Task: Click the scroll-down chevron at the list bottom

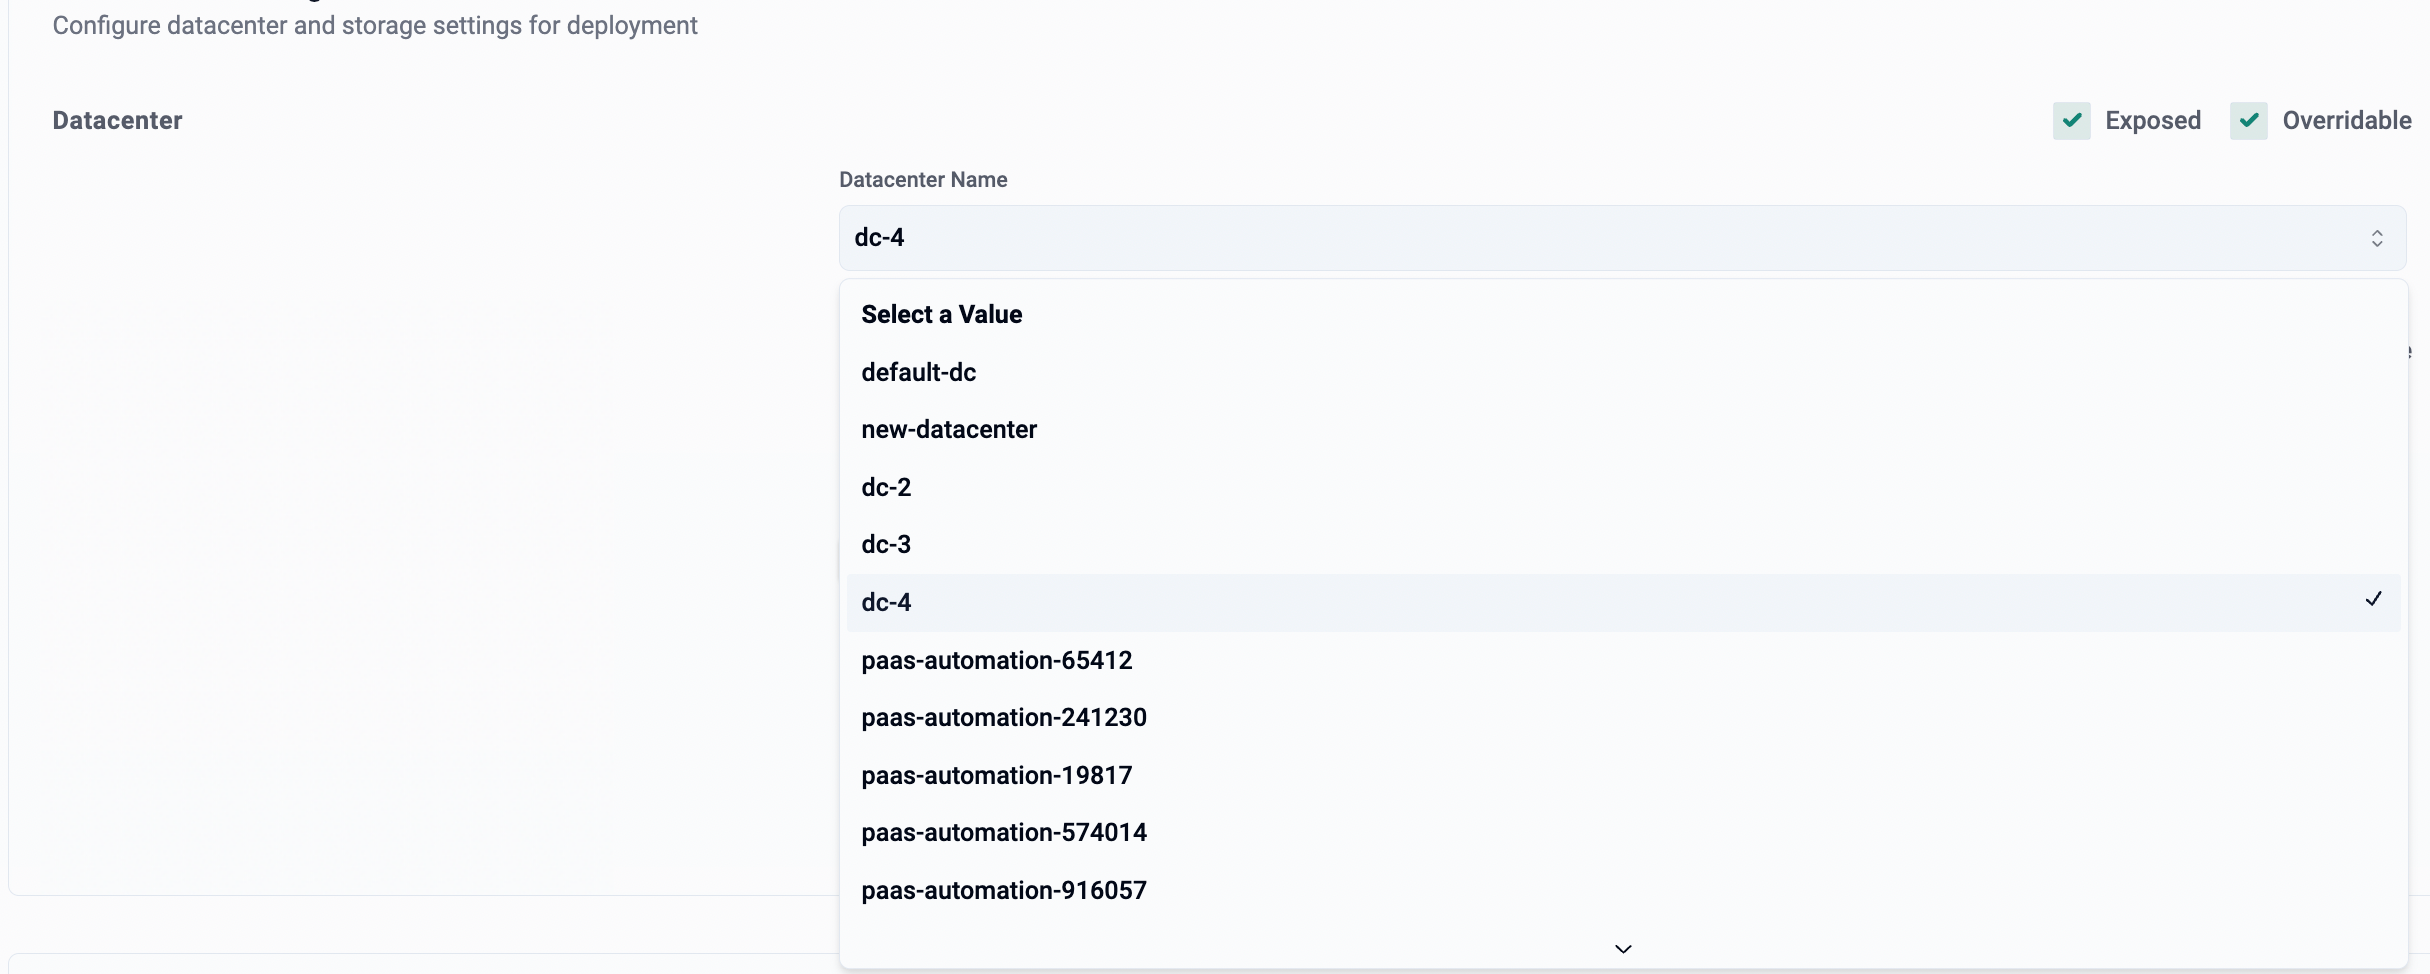Action: click(1622, 948)
